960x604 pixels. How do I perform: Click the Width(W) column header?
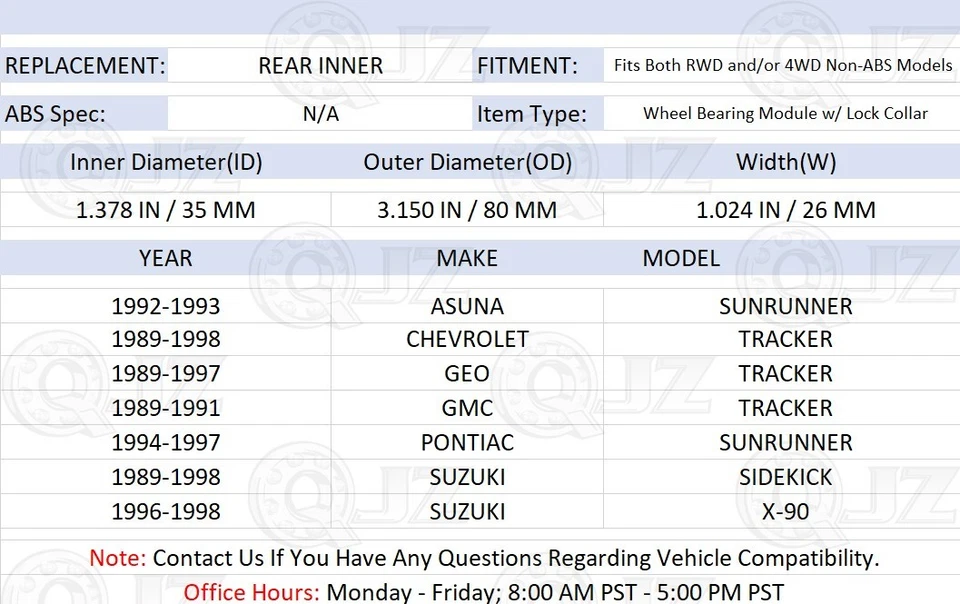click(786, 161)
